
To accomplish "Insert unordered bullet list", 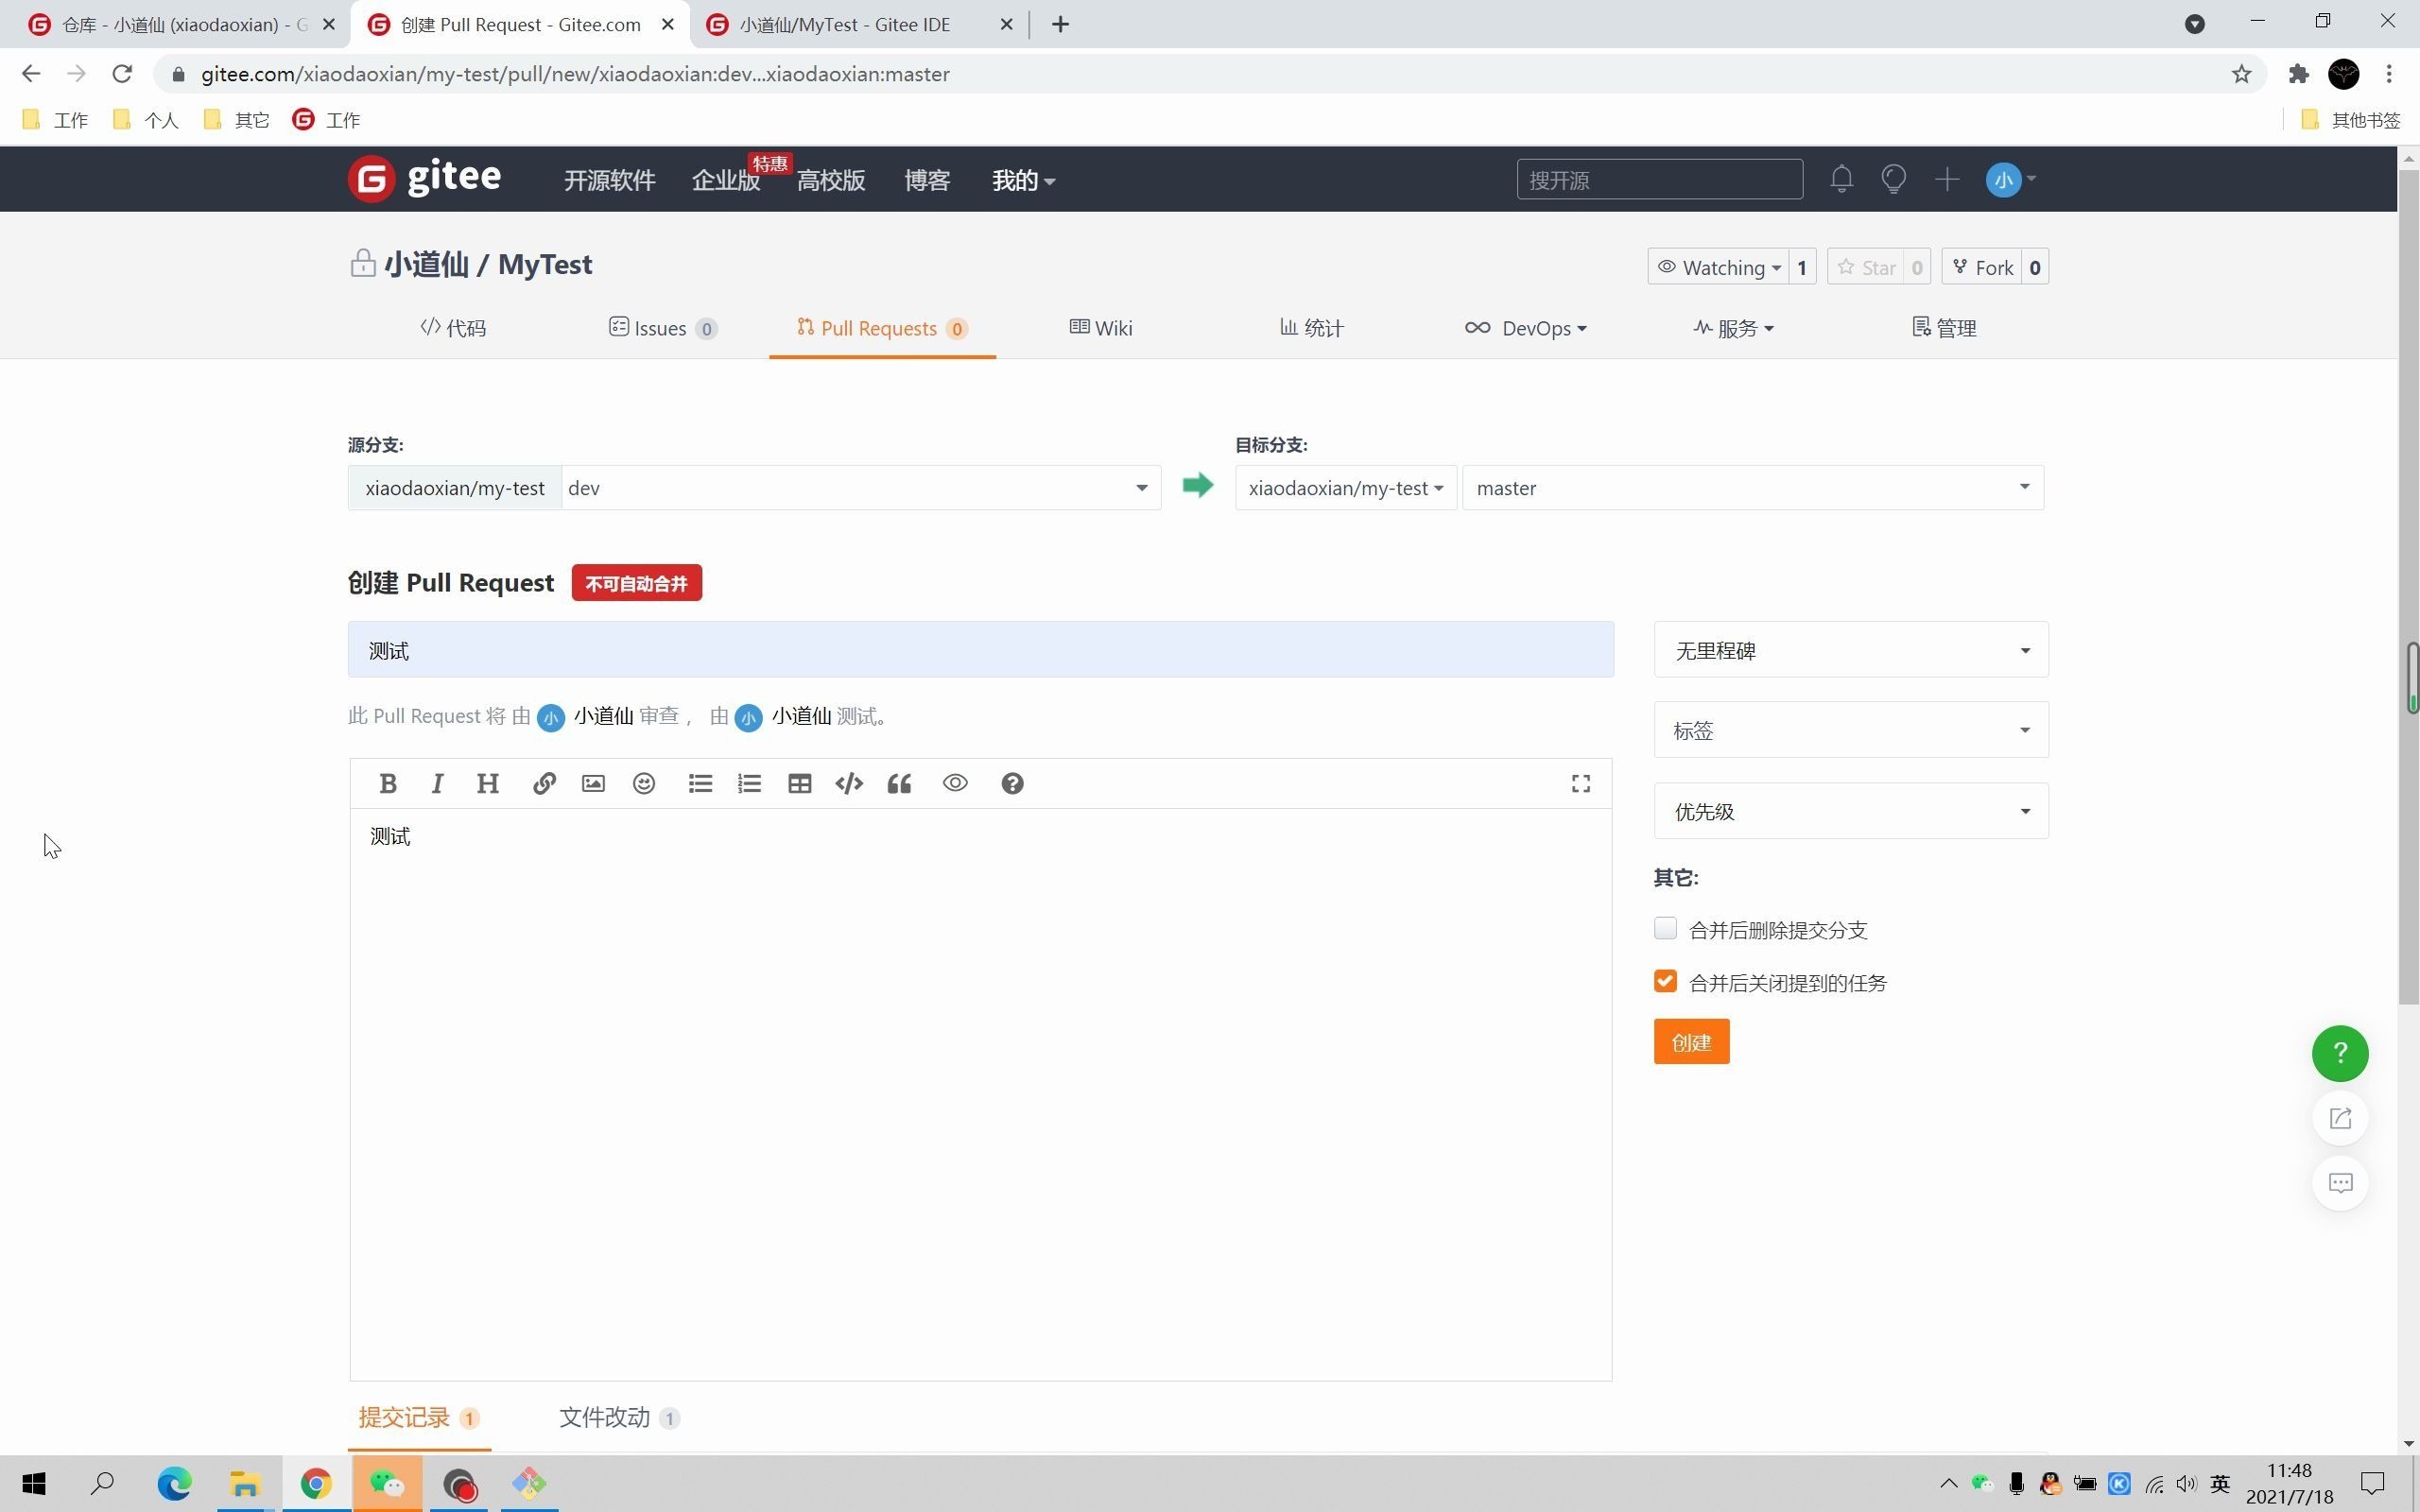I will tap(700, 784).
